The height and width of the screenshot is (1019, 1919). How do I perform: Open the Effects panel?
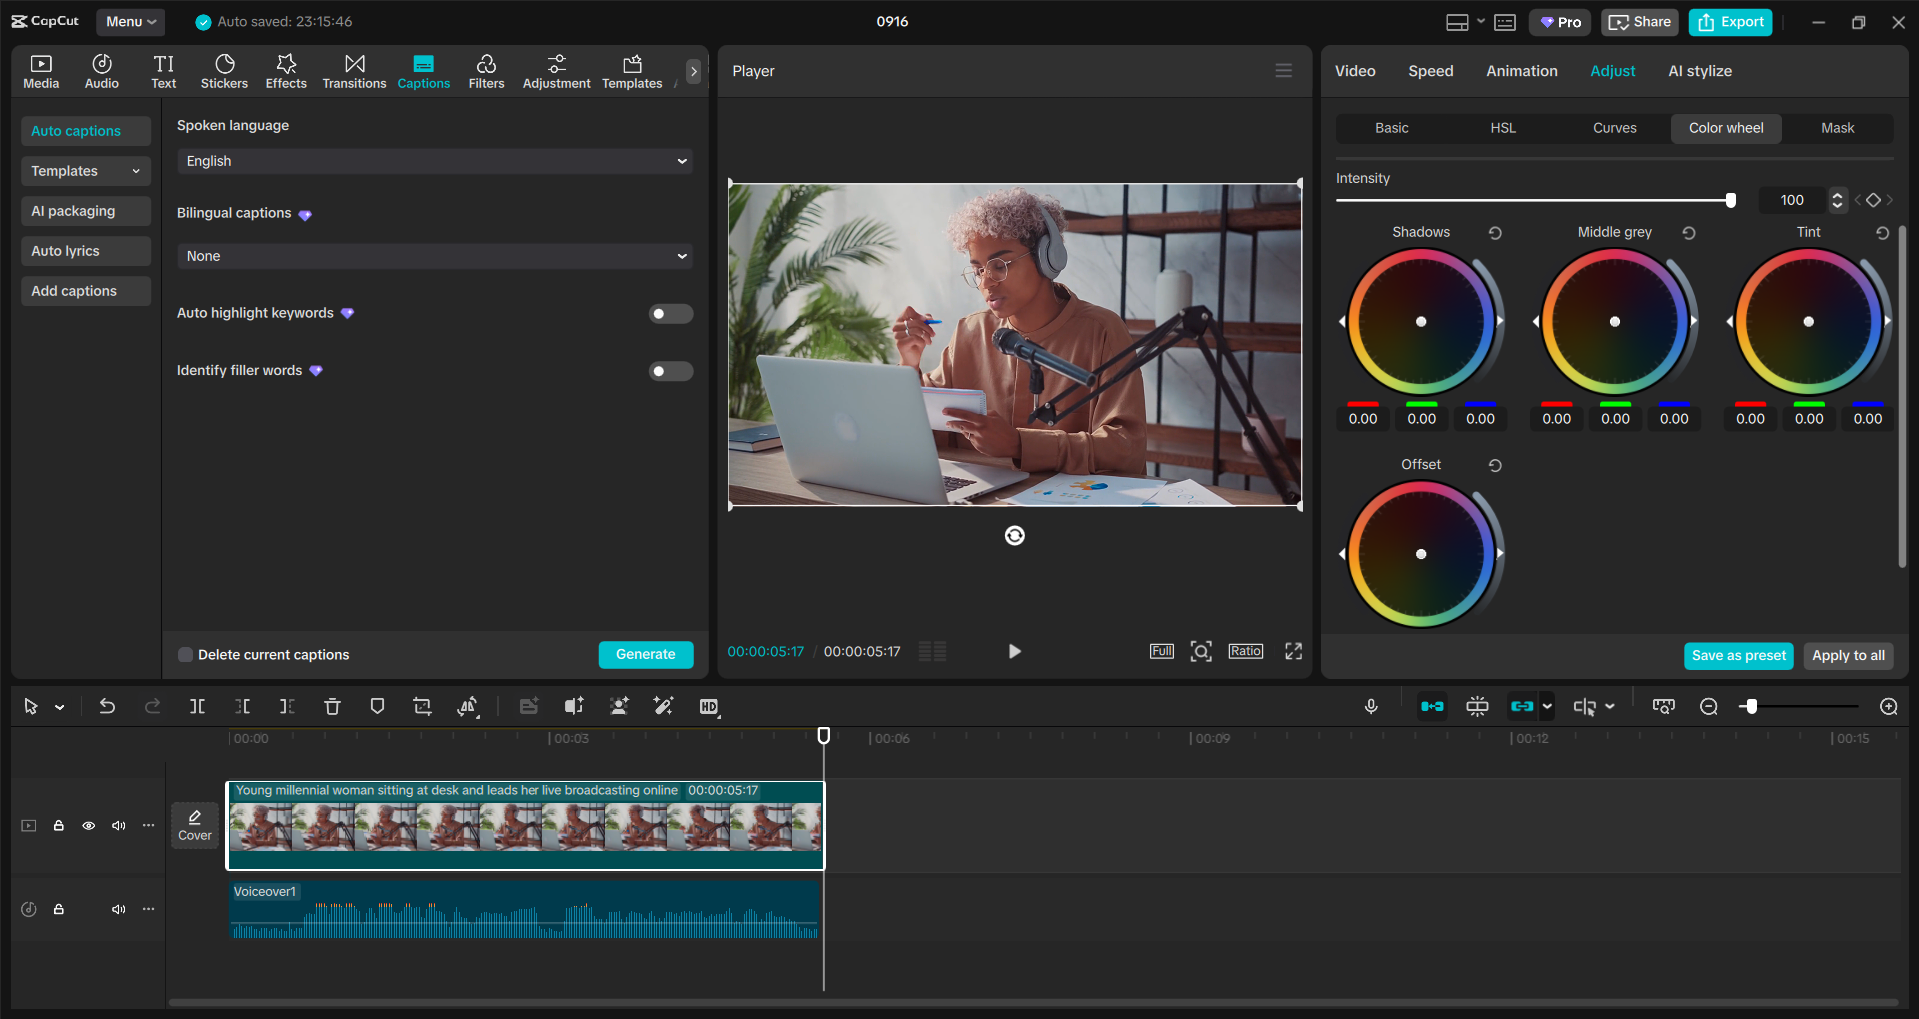(x=286, y=70)
